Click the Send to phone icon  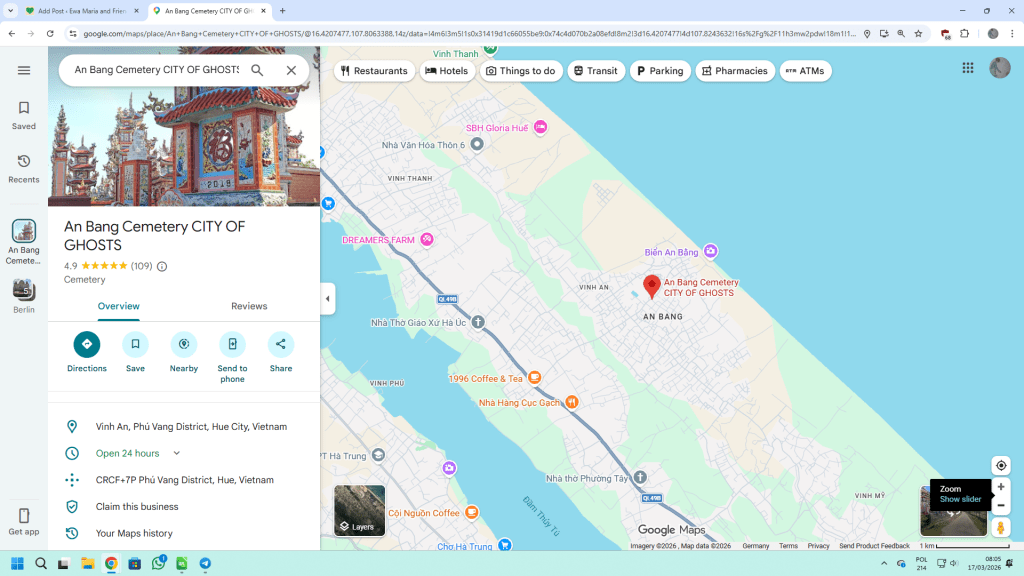coord(232,345)
